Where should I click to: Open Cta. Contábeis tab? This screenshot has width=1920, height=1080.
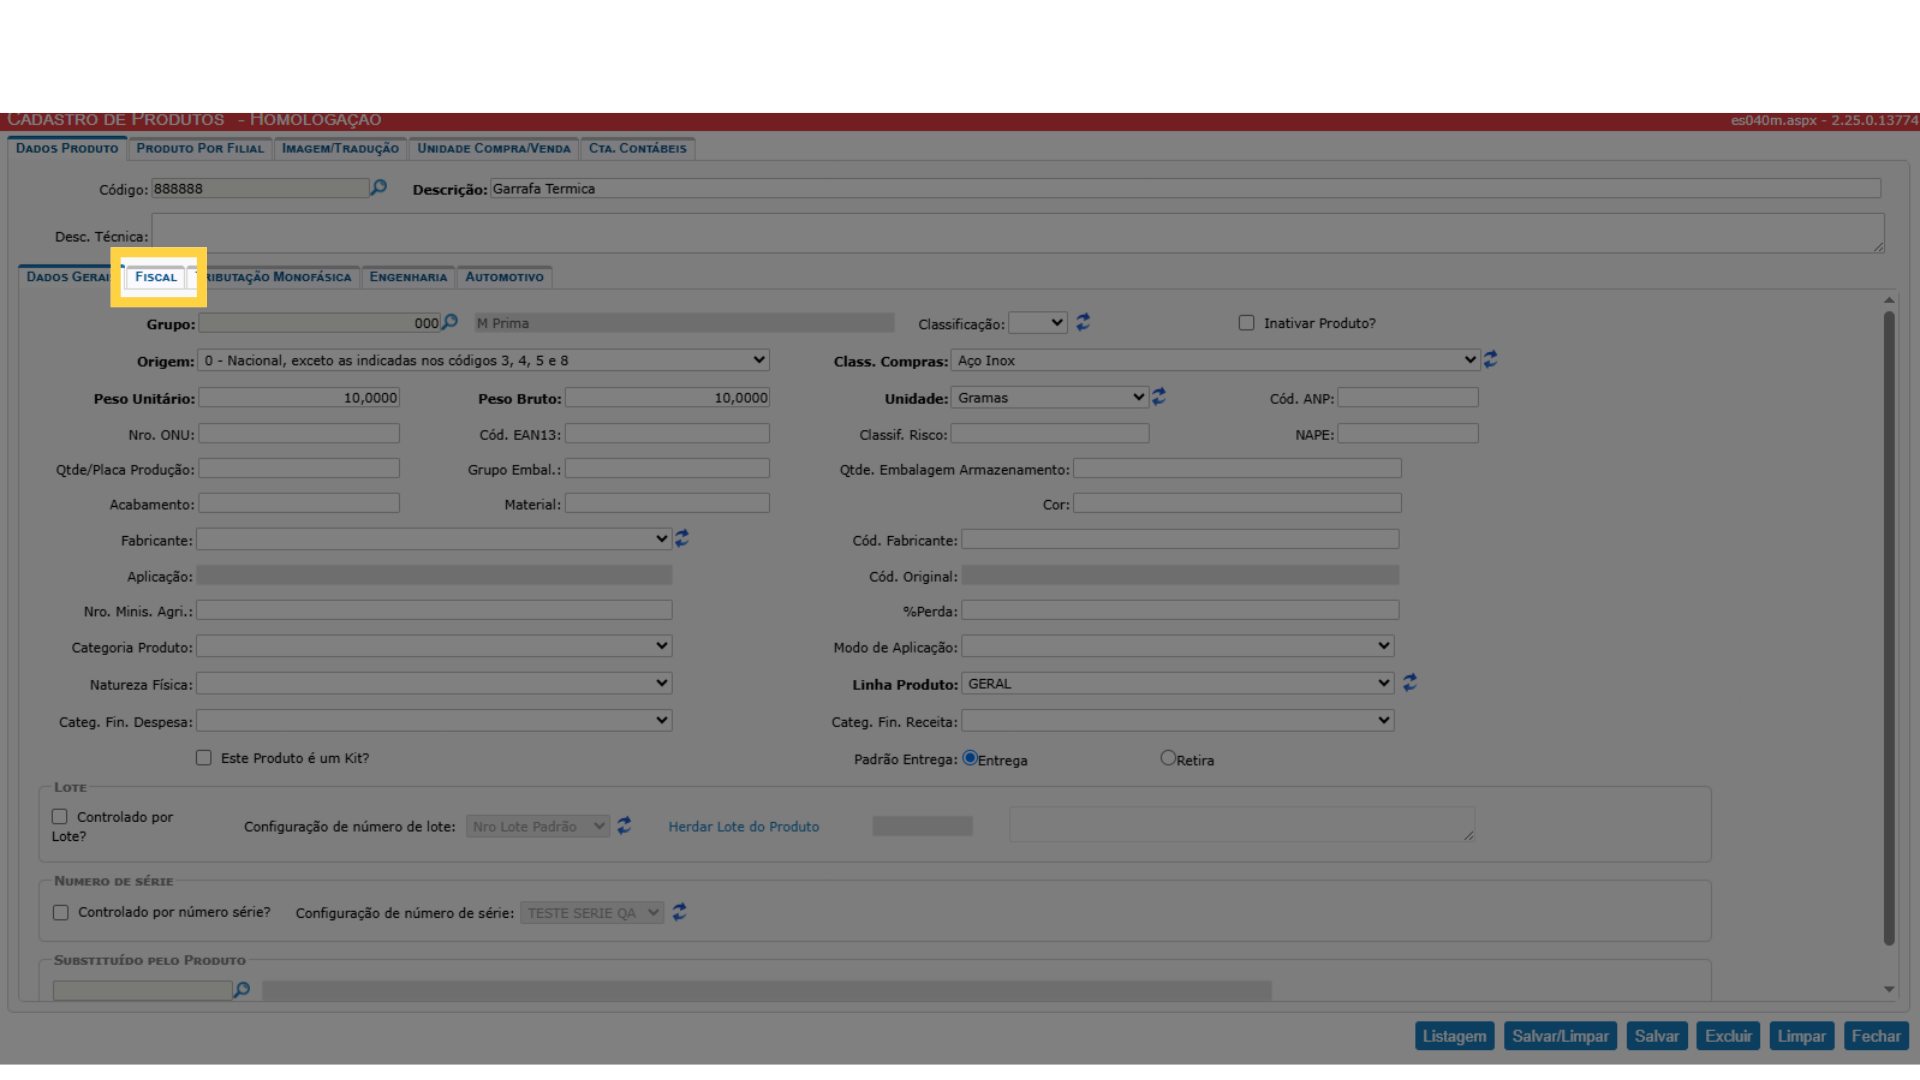(x=638, y=148)
